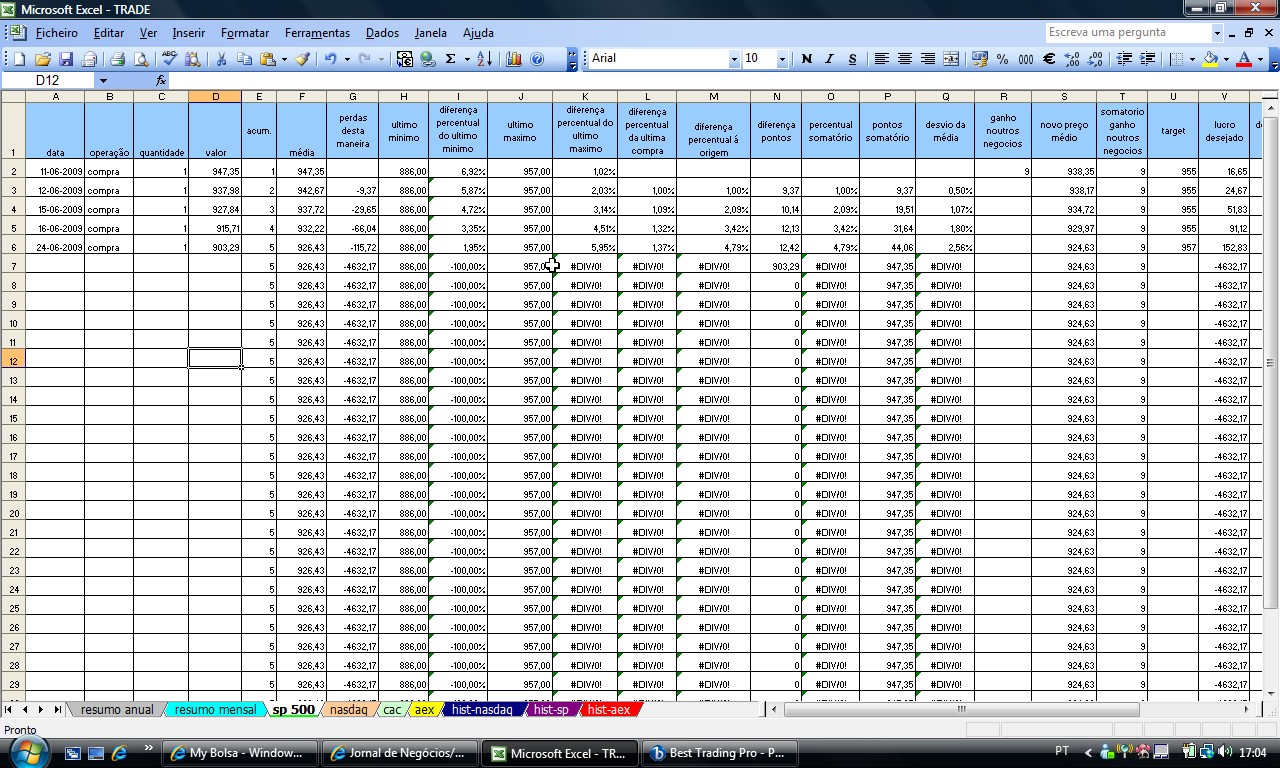Select column D header
Image resolution: width=1280 pixels, height=768 pixels.
[x=214, y=97]
